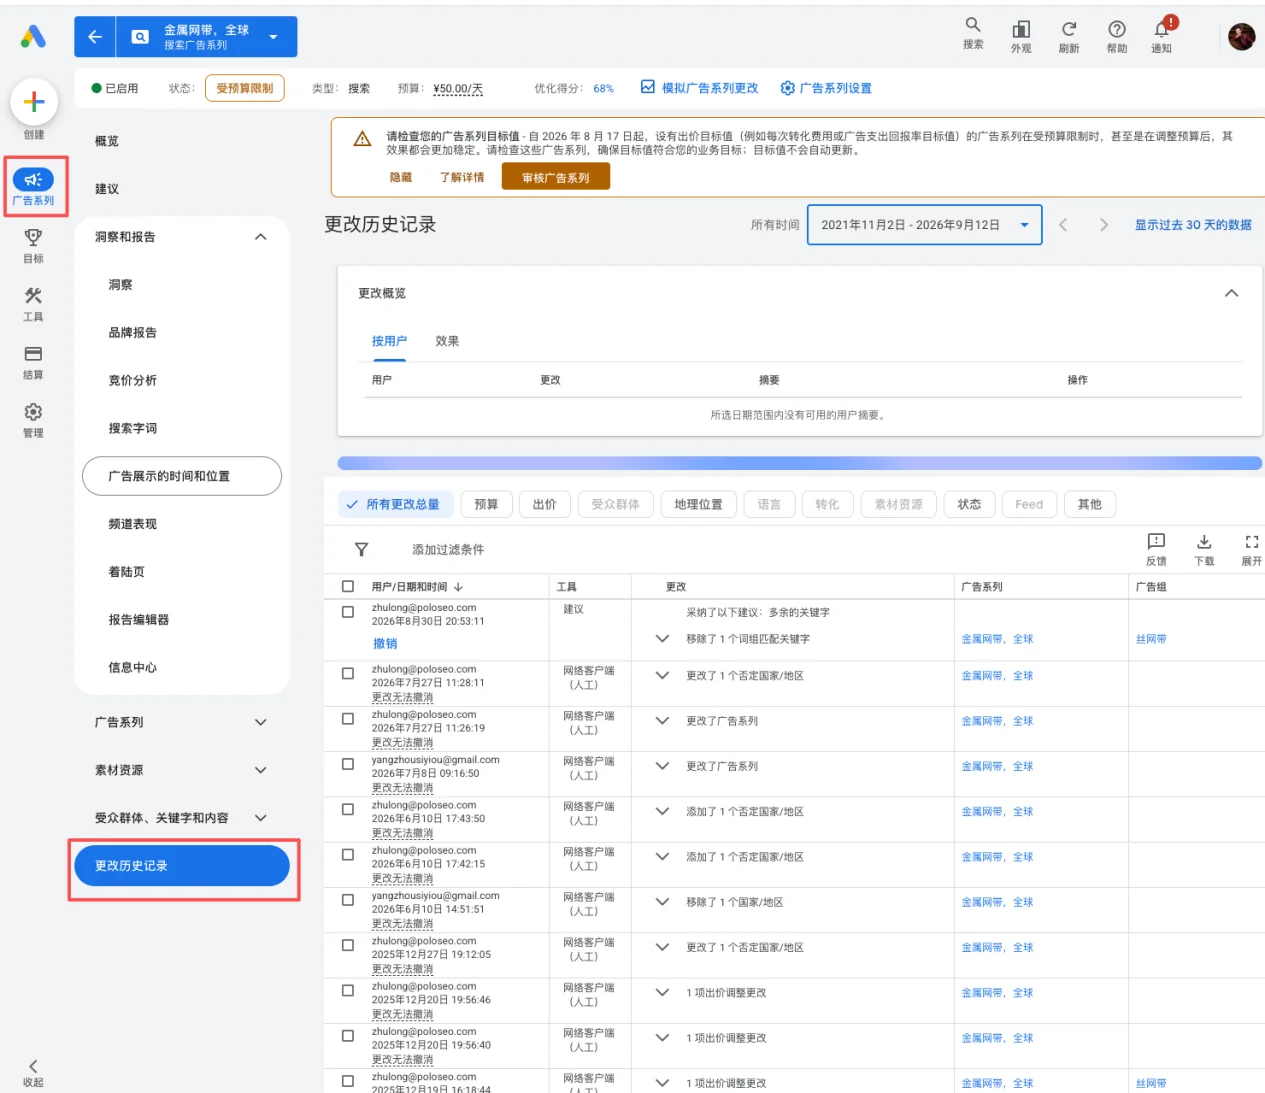Screen dimensions: 1265x1093
Task: Switch to the 效果 tab
Action: (x=447, y=341)
